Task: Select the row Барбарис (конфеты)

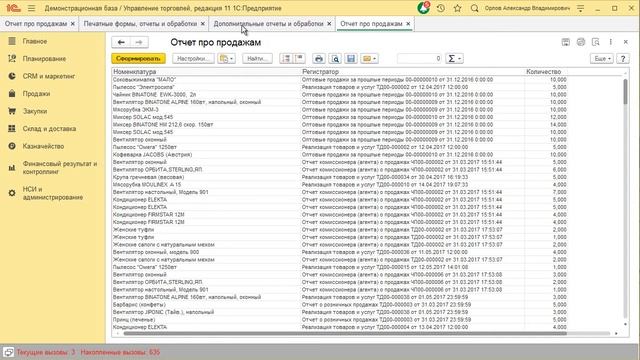Action: [340, 304]
